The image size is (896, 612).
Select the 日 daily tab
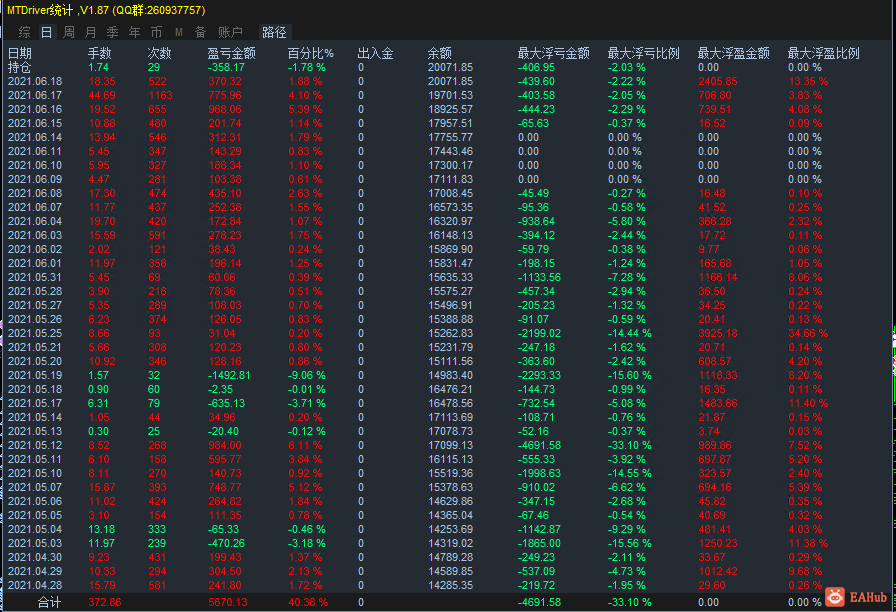pos(47,33)
